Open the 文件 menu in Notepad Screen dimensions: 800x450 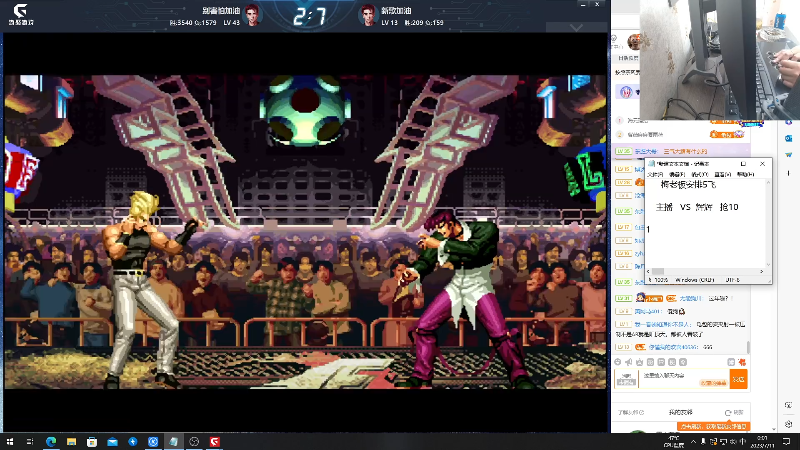click(655, 174)
